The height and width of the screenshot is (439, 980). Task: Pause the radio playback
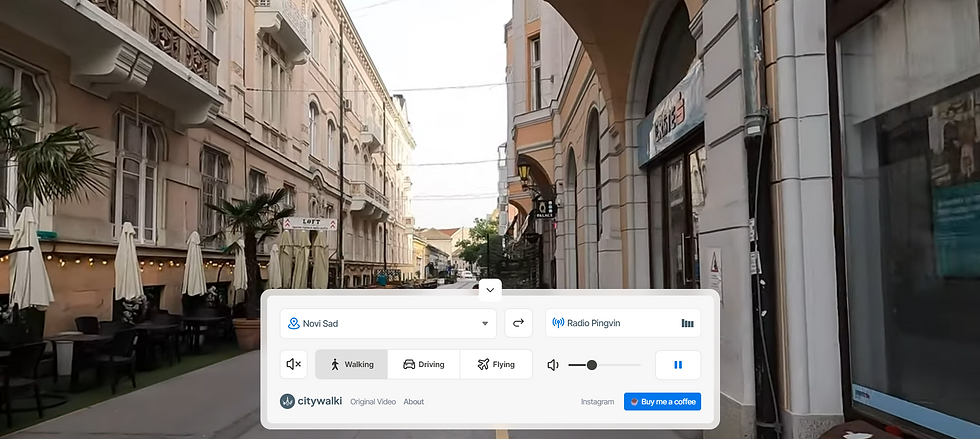coord(678,365)
